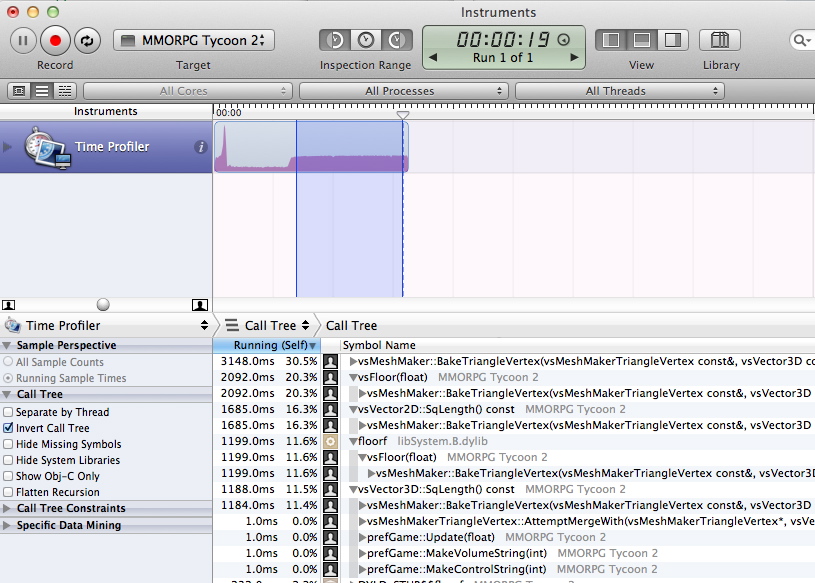Set inspection range start button
The height and width of the screenshot is (583, 815).
(335, 40)
